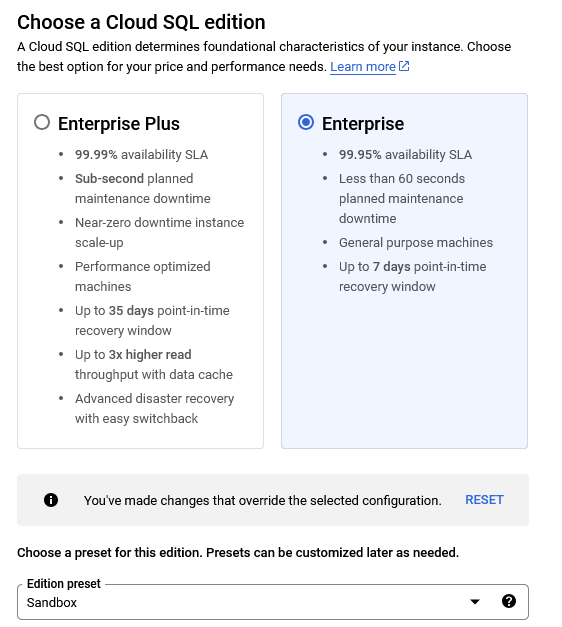Open the Learn more link
This screenshot has width=562, height=627.
(363, 67)
